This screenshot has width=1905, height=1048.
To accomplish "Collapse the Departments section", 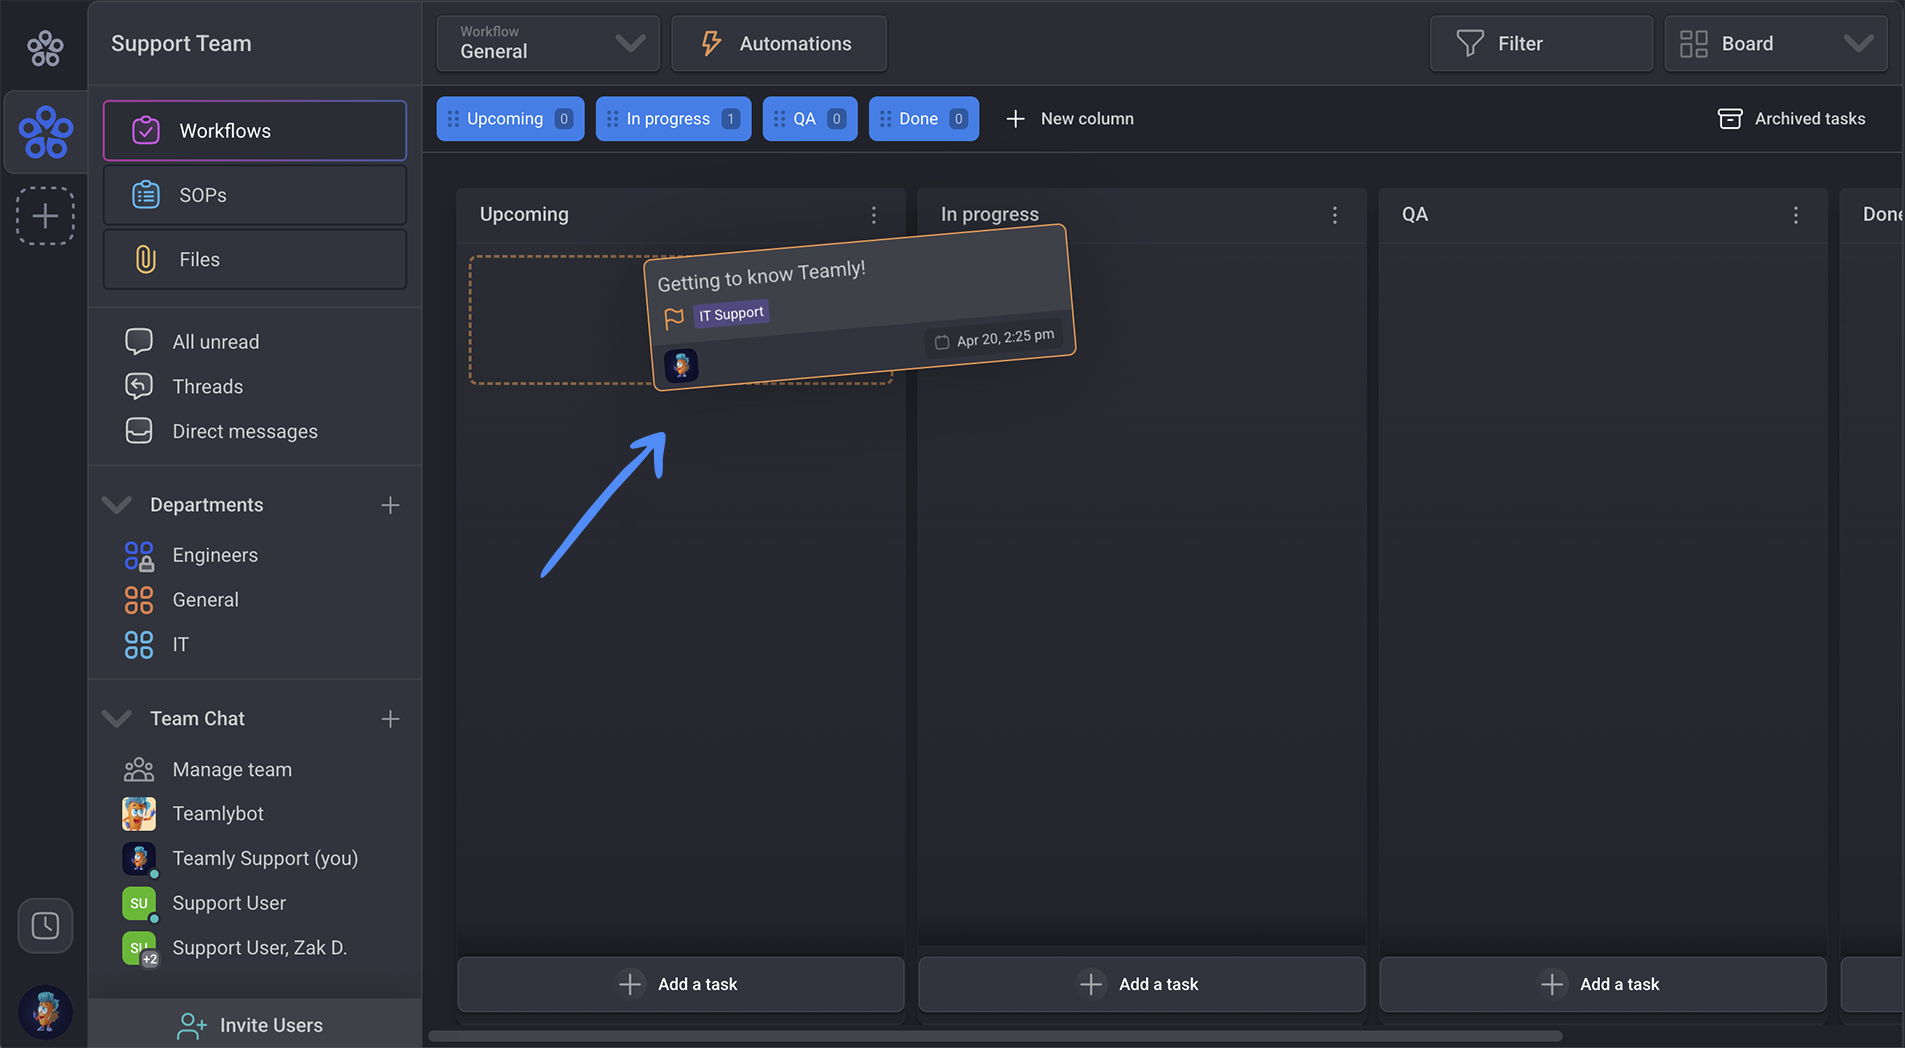I will pyautogui.click(x=117, y=505).
